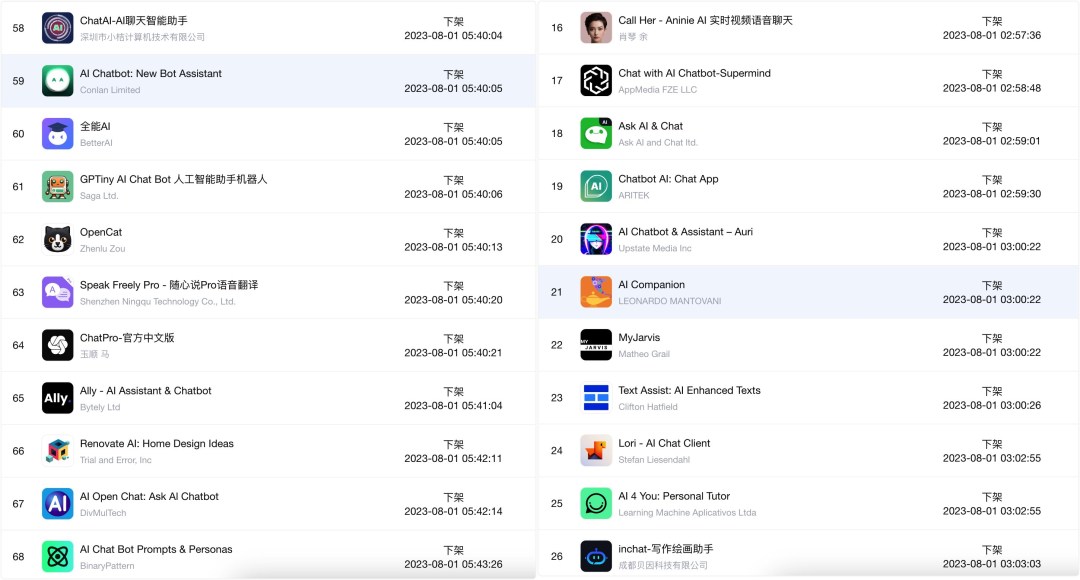Select the AI Companion app icon
The width and height of the screenshot is (1080, 580).
point(596,292)
